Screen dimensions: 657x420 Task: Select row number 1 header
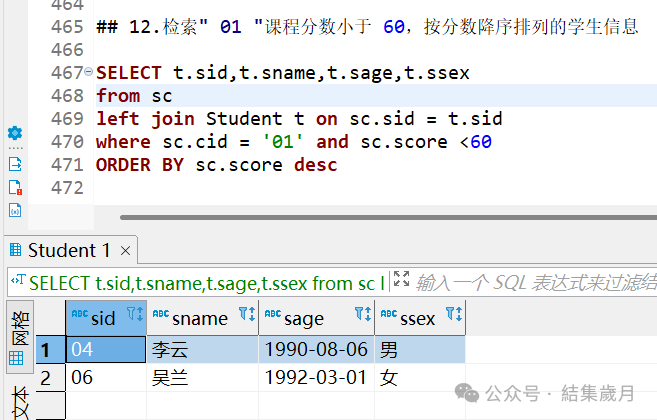[x=51, y=350]
